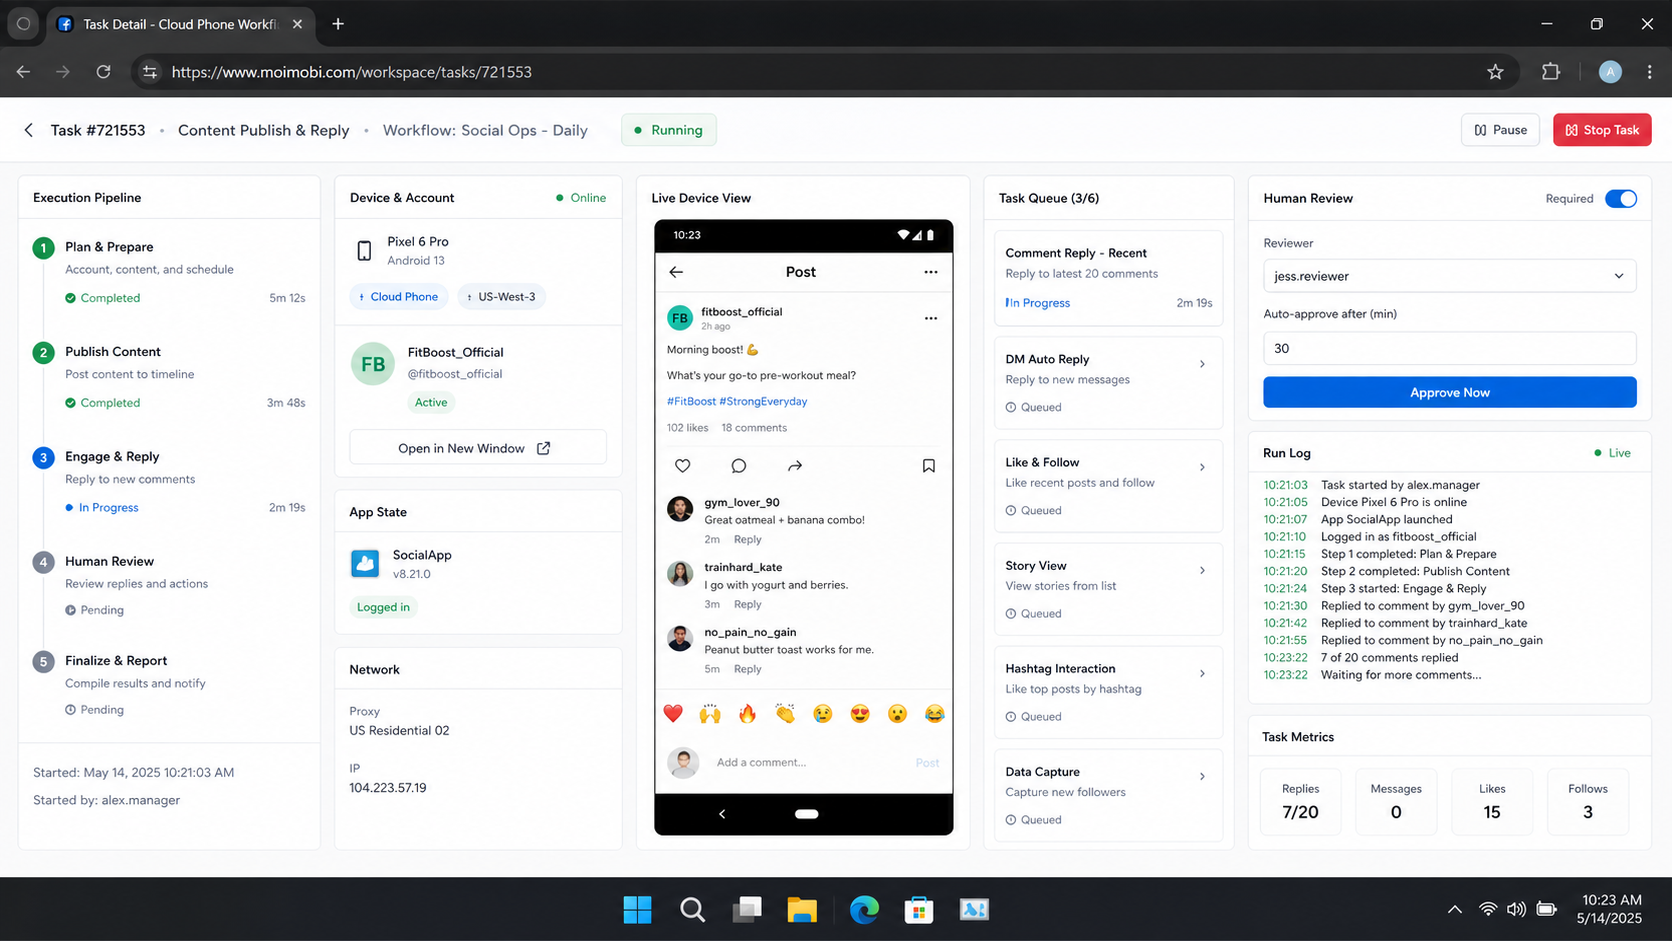Click the Approve Now button

pos(1449,392)
